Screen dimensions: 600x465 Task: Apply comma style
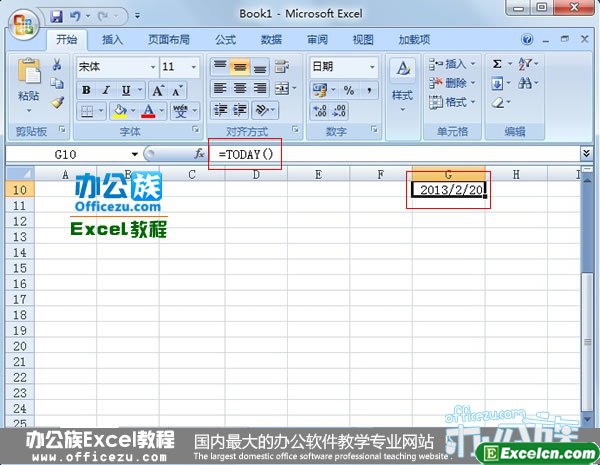[369, 90]
